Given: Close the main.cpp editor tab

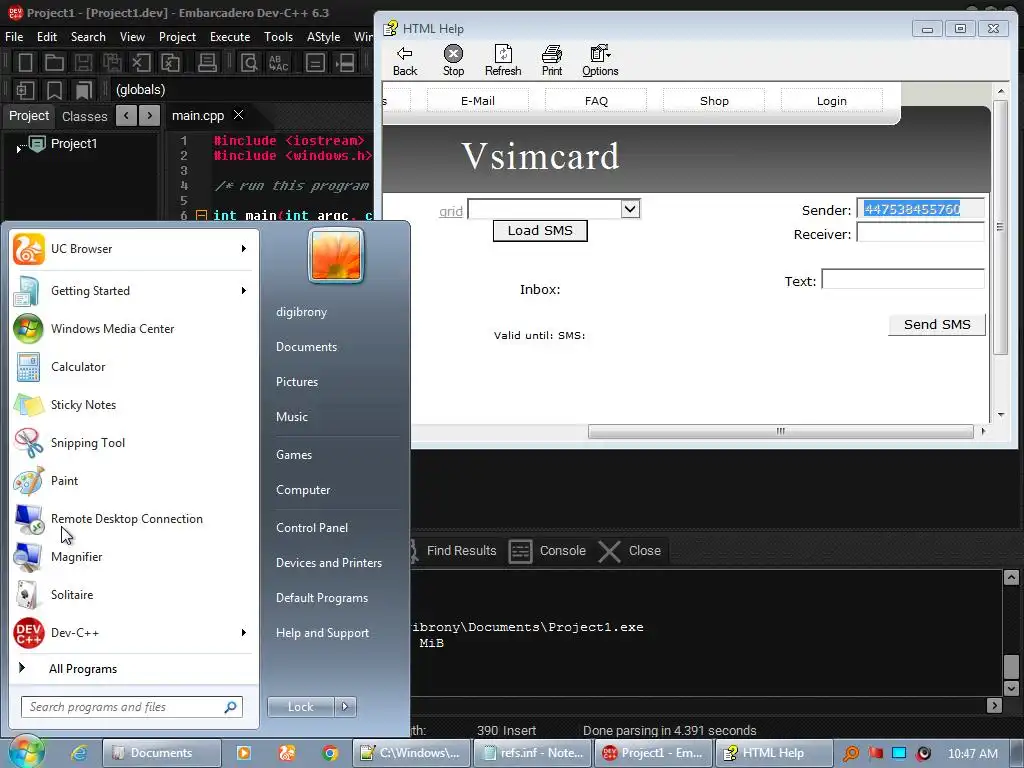Looking at the screenshot, I should click(x=239, y=114).
